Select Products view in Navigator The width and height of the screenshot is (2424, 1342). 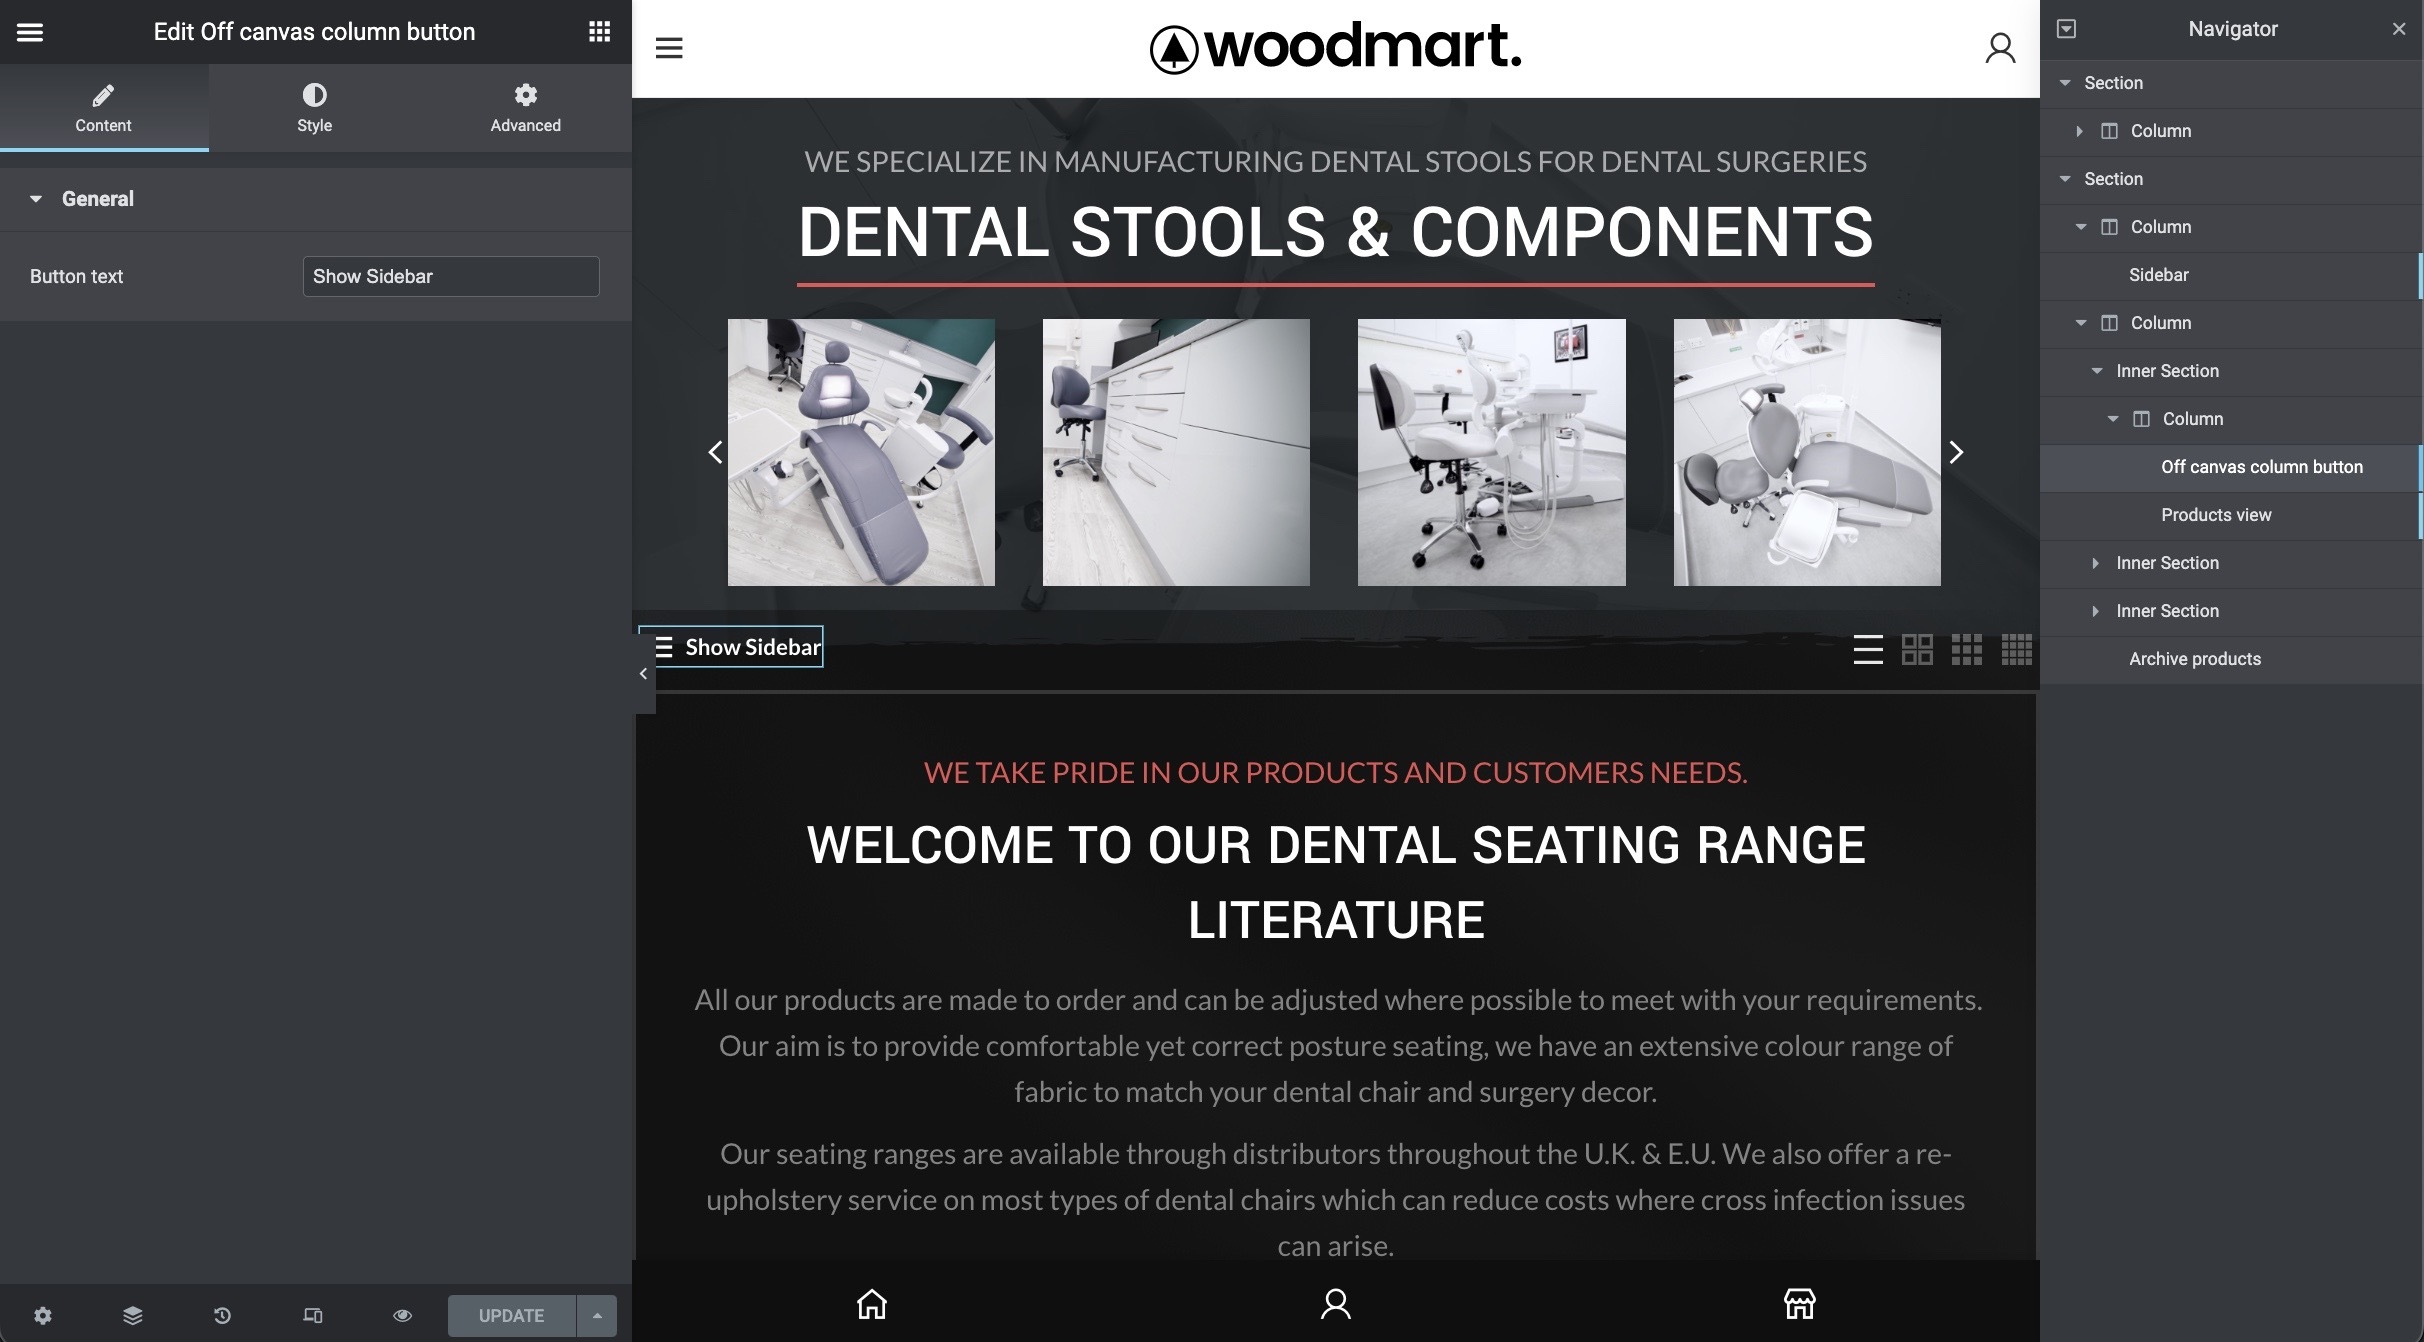point(2215,515)
